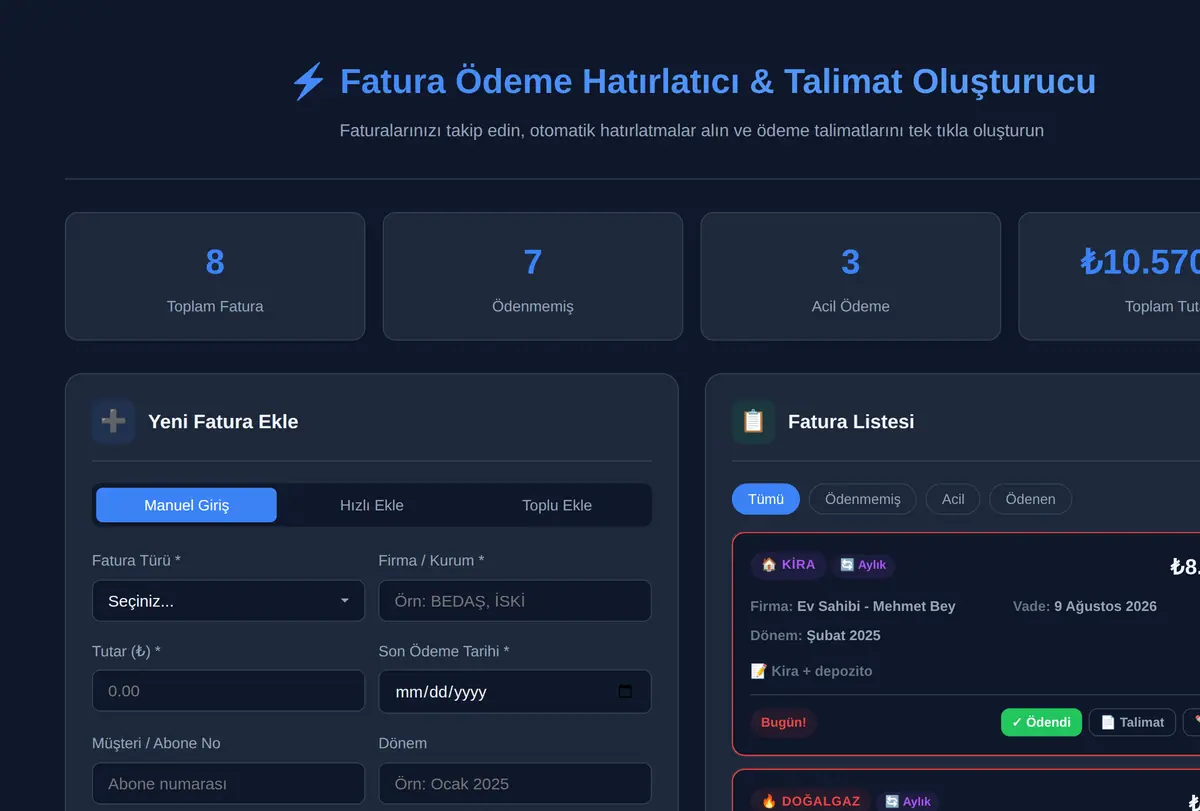Click the Dönem value Şubat 2025
Screen dimensions: 1200x811
(x=844, y=635)
